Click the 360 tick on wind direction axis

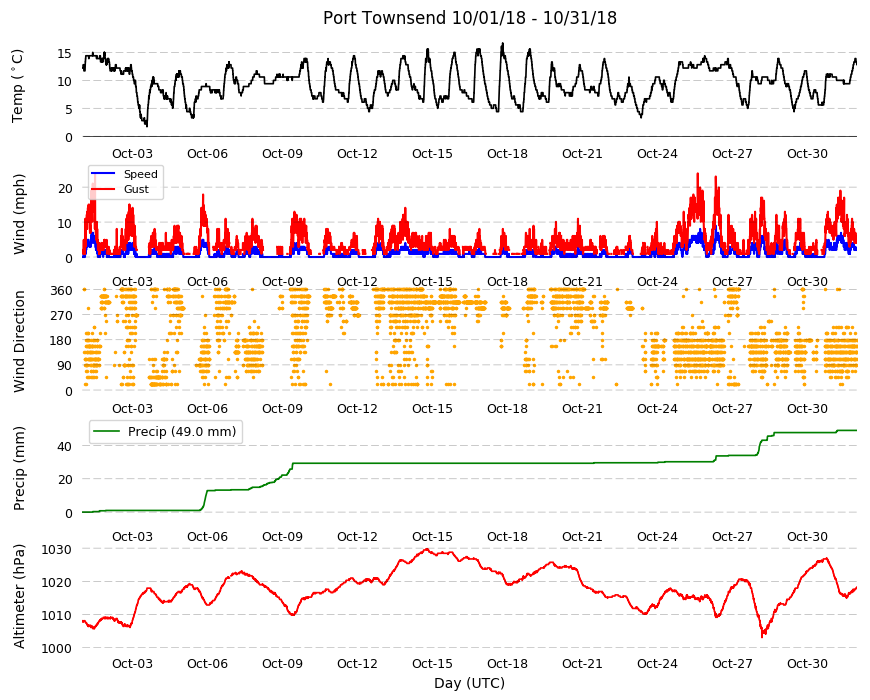point(61,291)
